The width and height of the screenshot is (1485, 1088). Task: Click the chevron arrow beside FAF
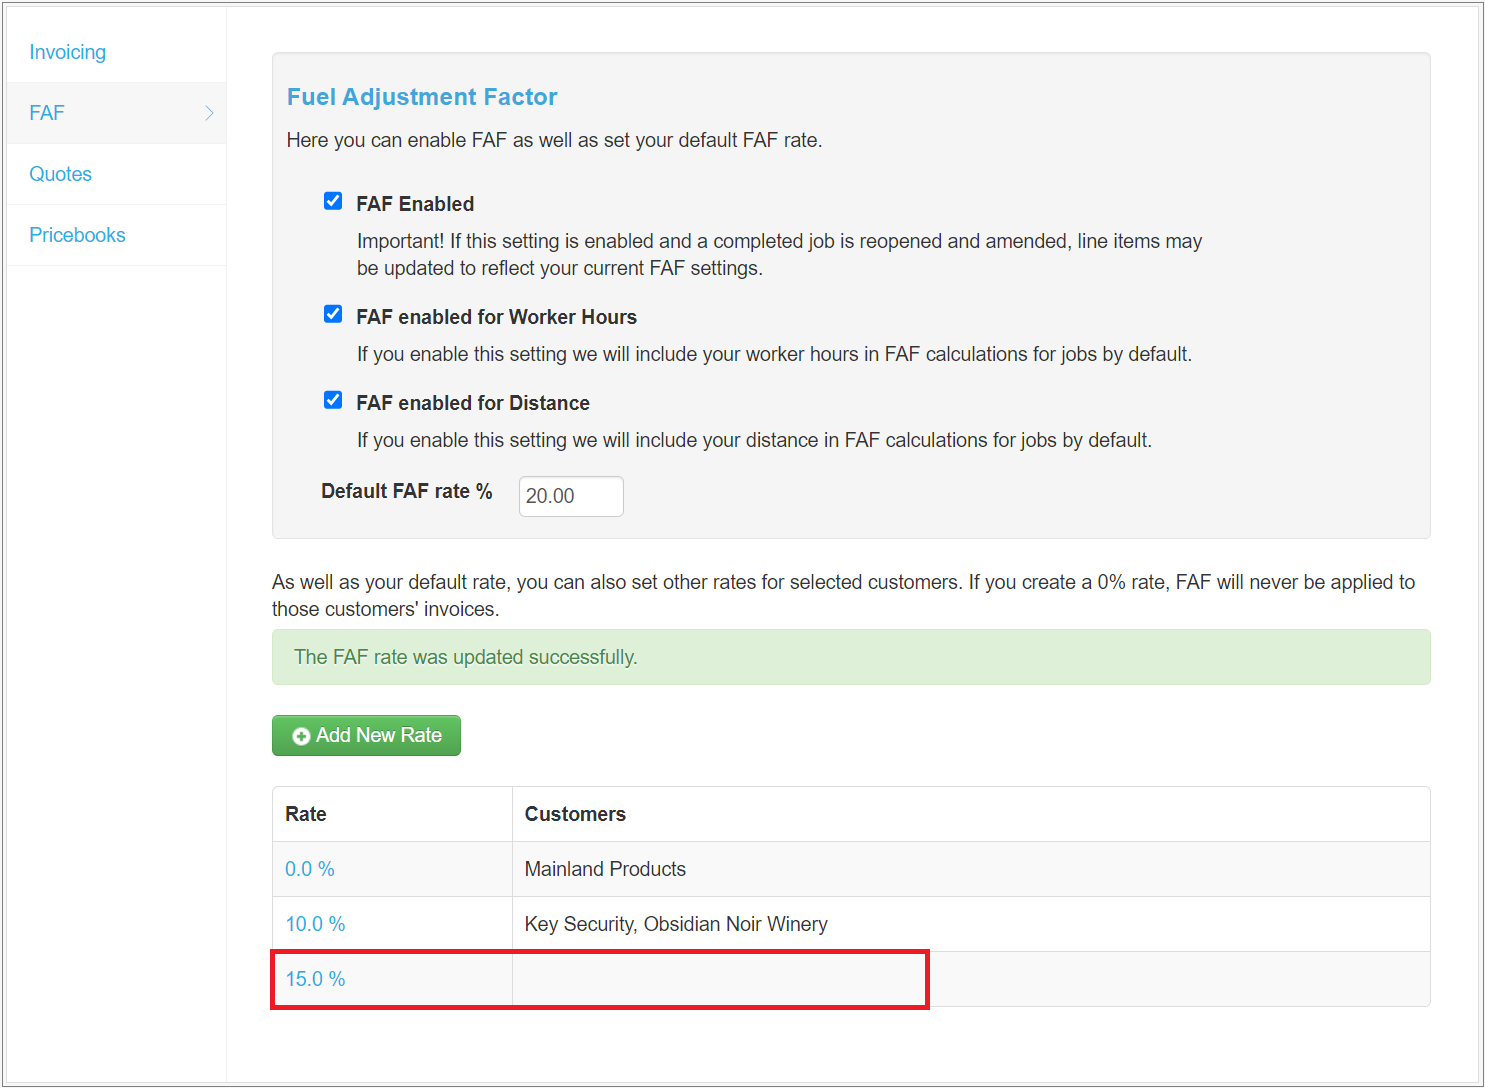(209, 113)
